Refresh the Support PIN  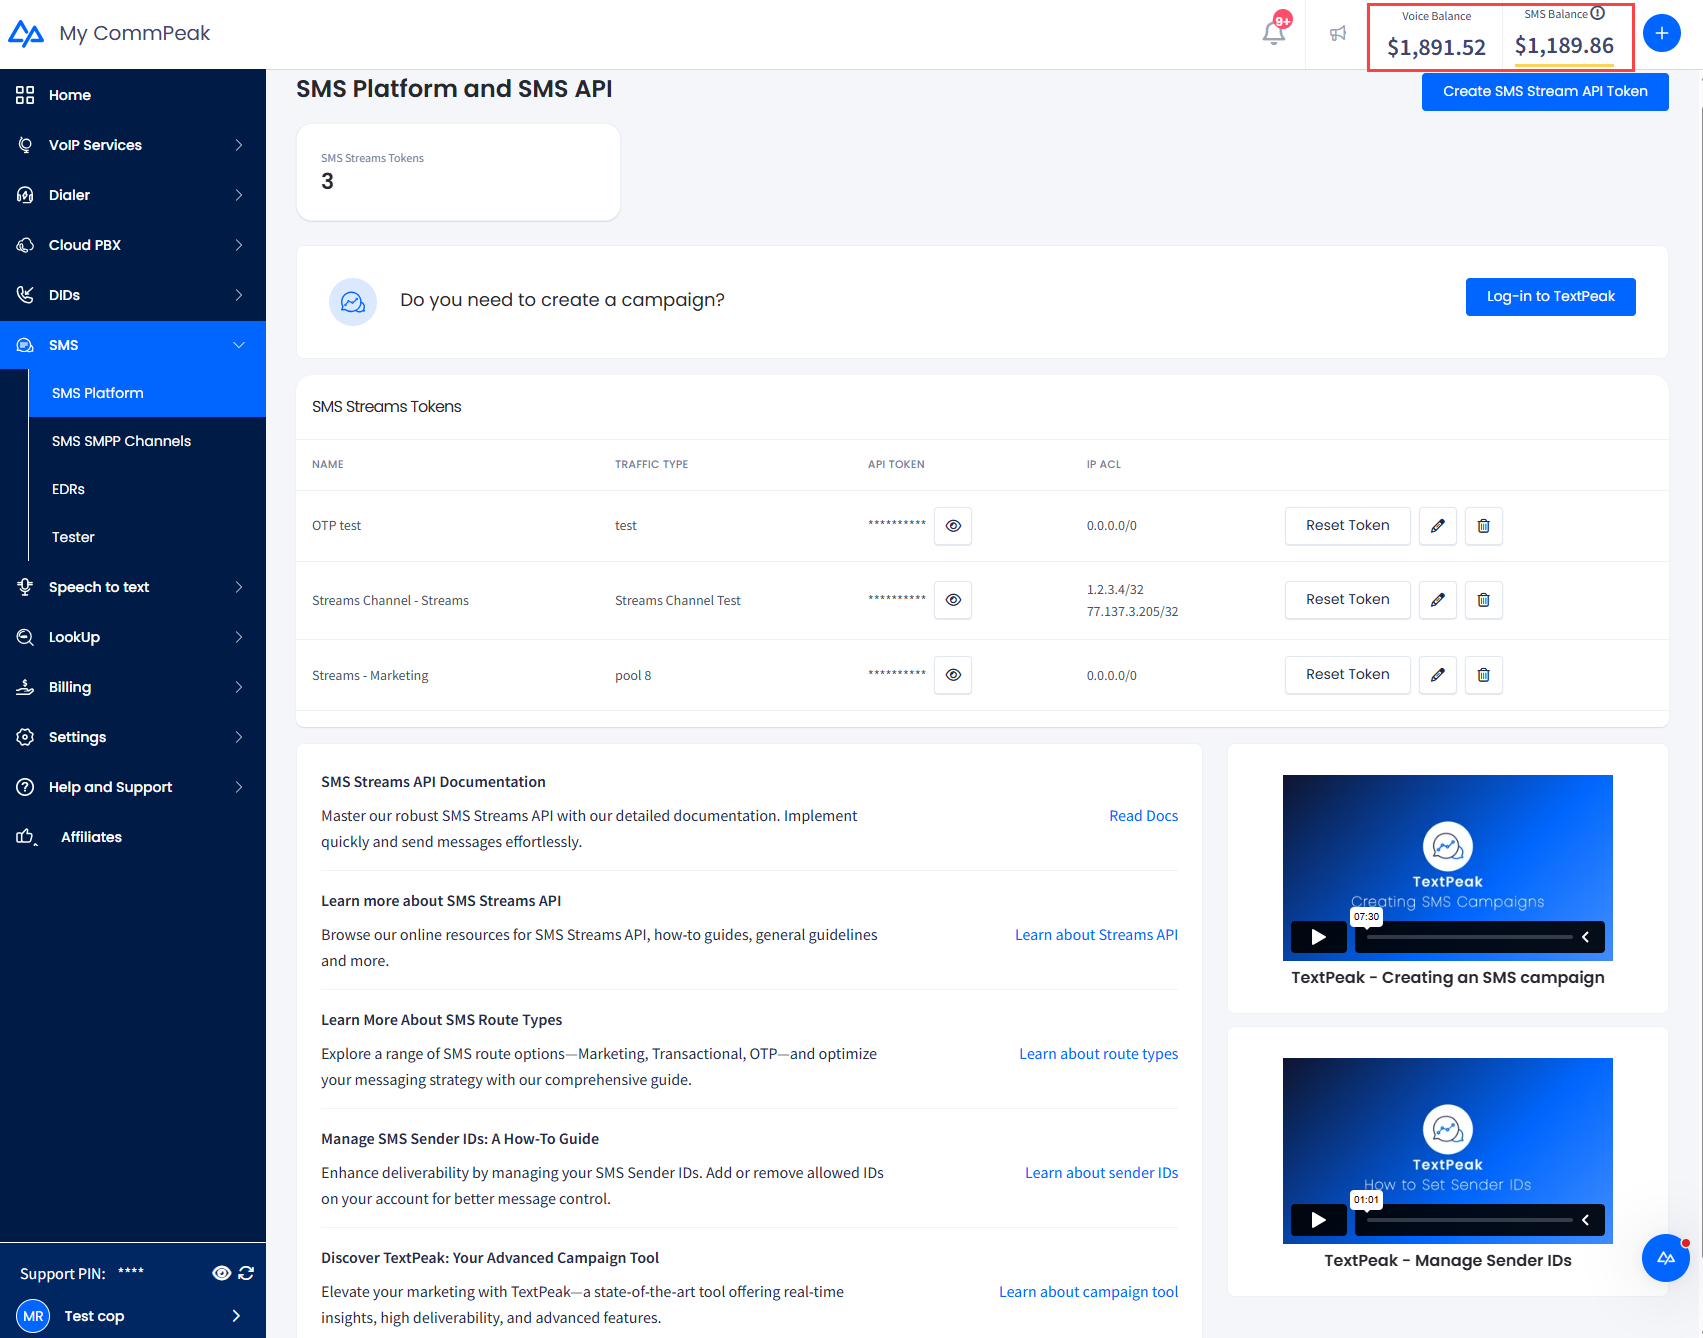[x=246, y=1273]
